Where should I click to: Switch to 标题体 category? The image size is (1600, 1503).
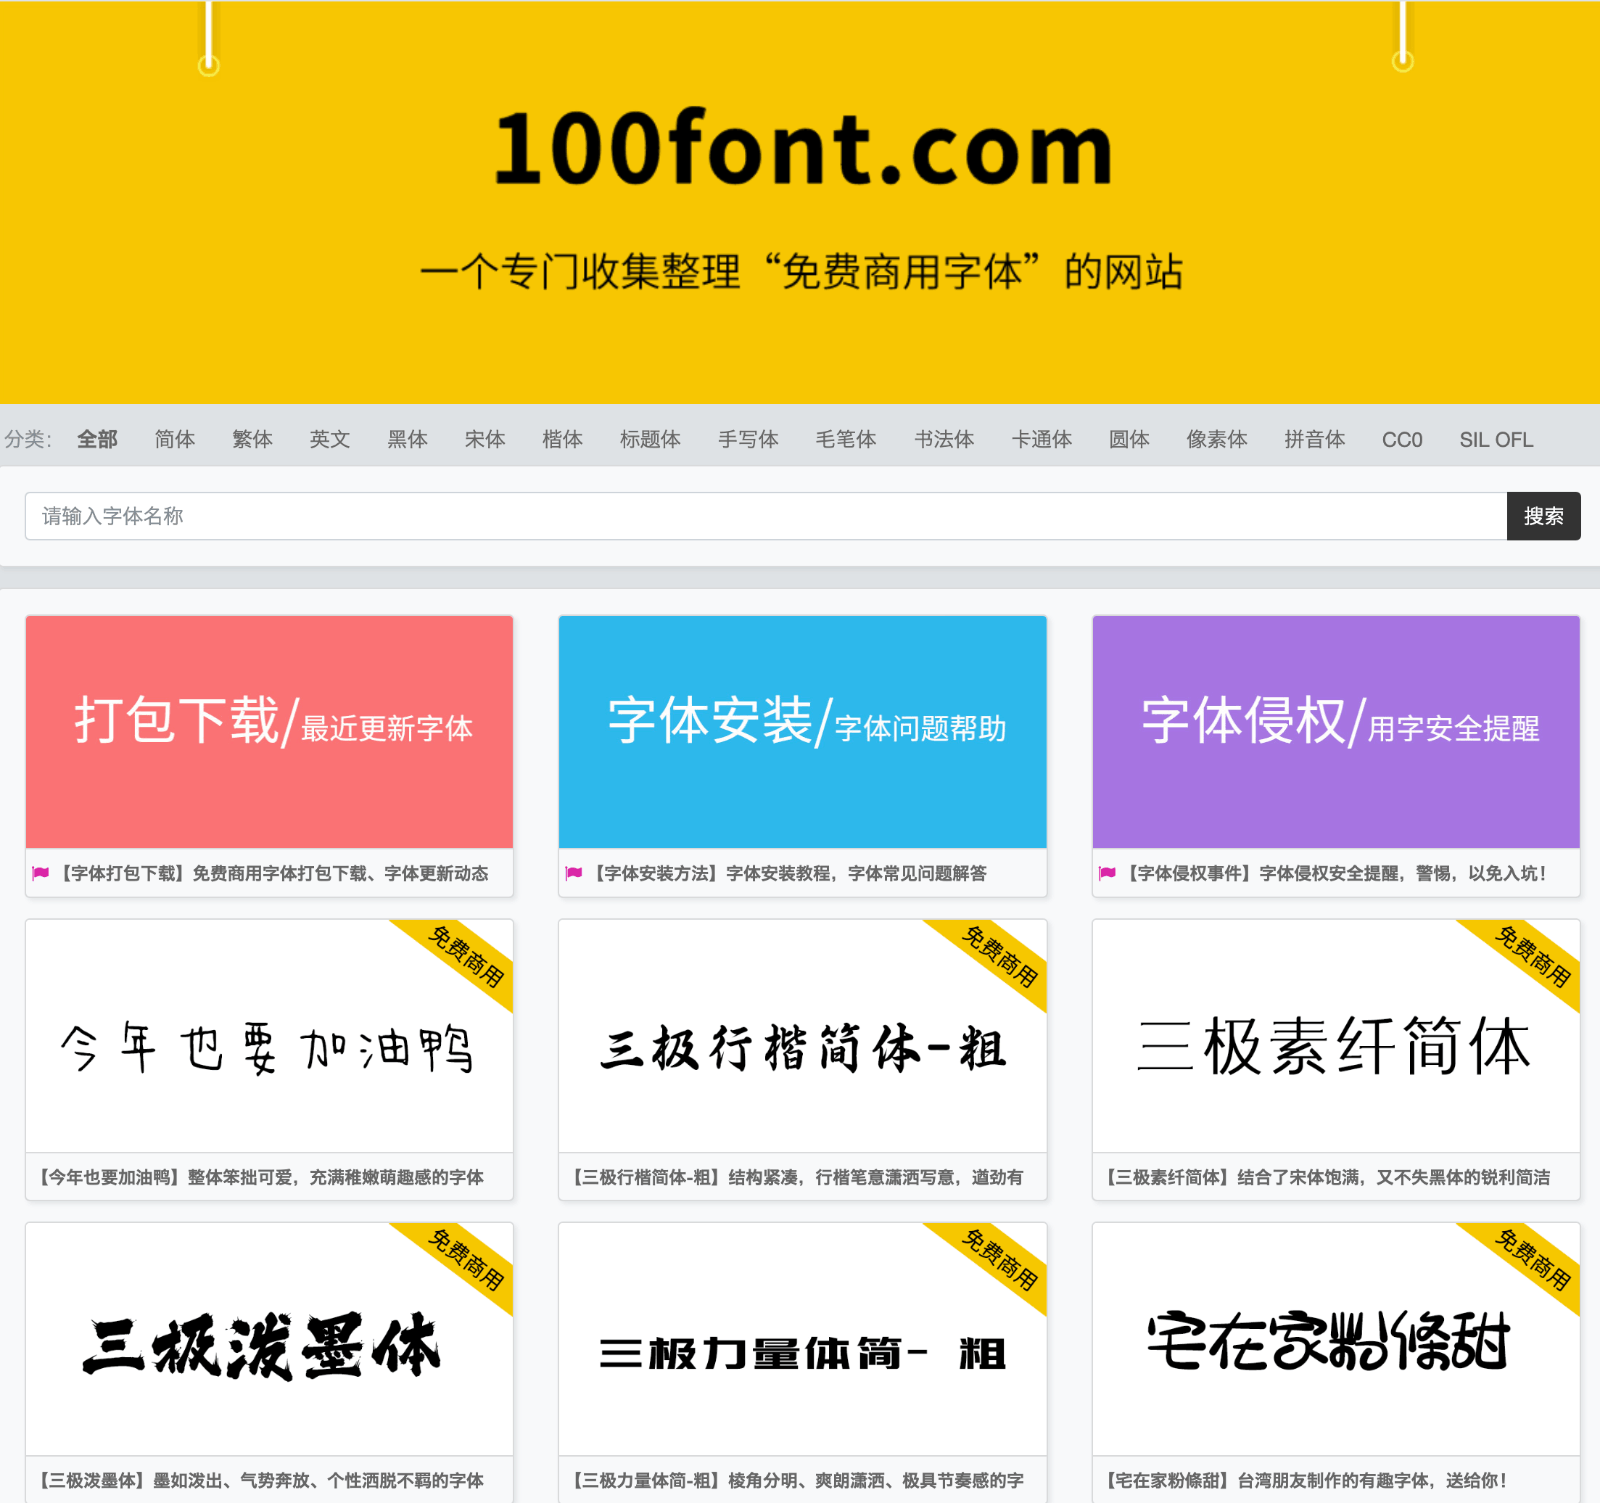(650, 439)
